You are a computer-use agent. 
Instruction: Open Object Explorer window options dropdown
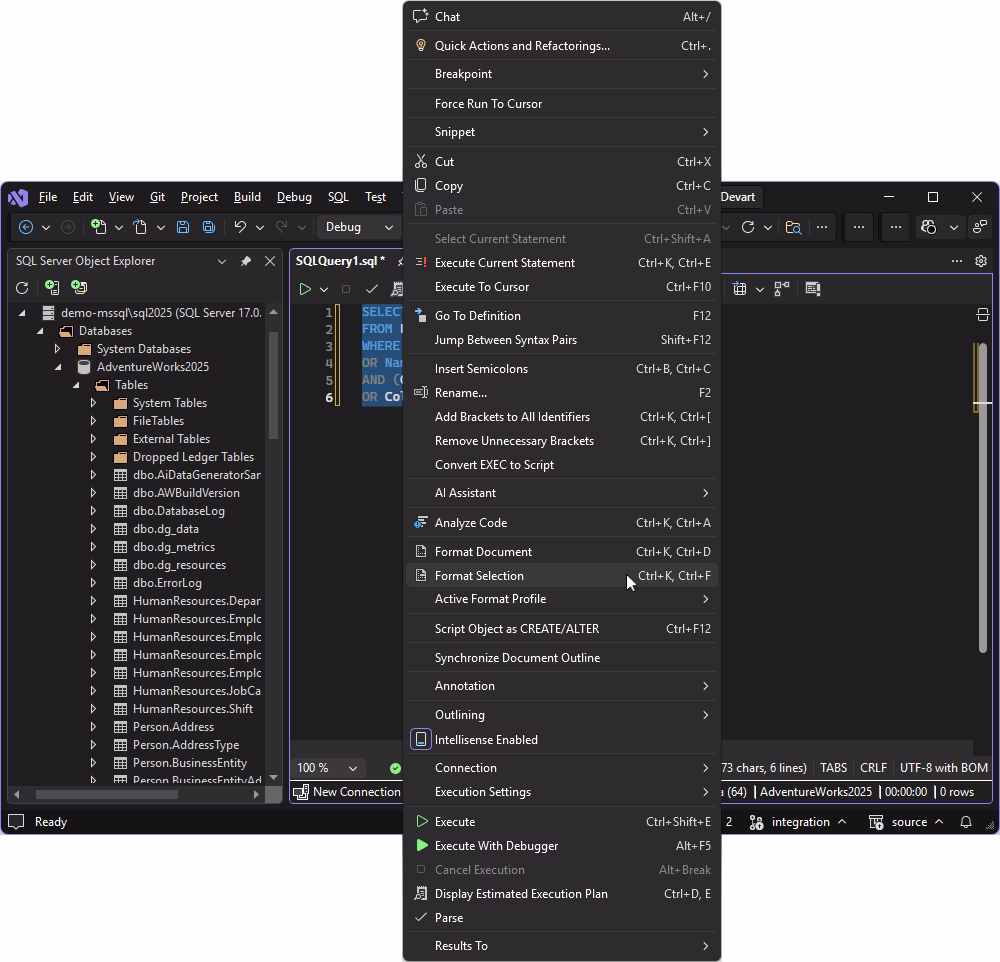221,261
